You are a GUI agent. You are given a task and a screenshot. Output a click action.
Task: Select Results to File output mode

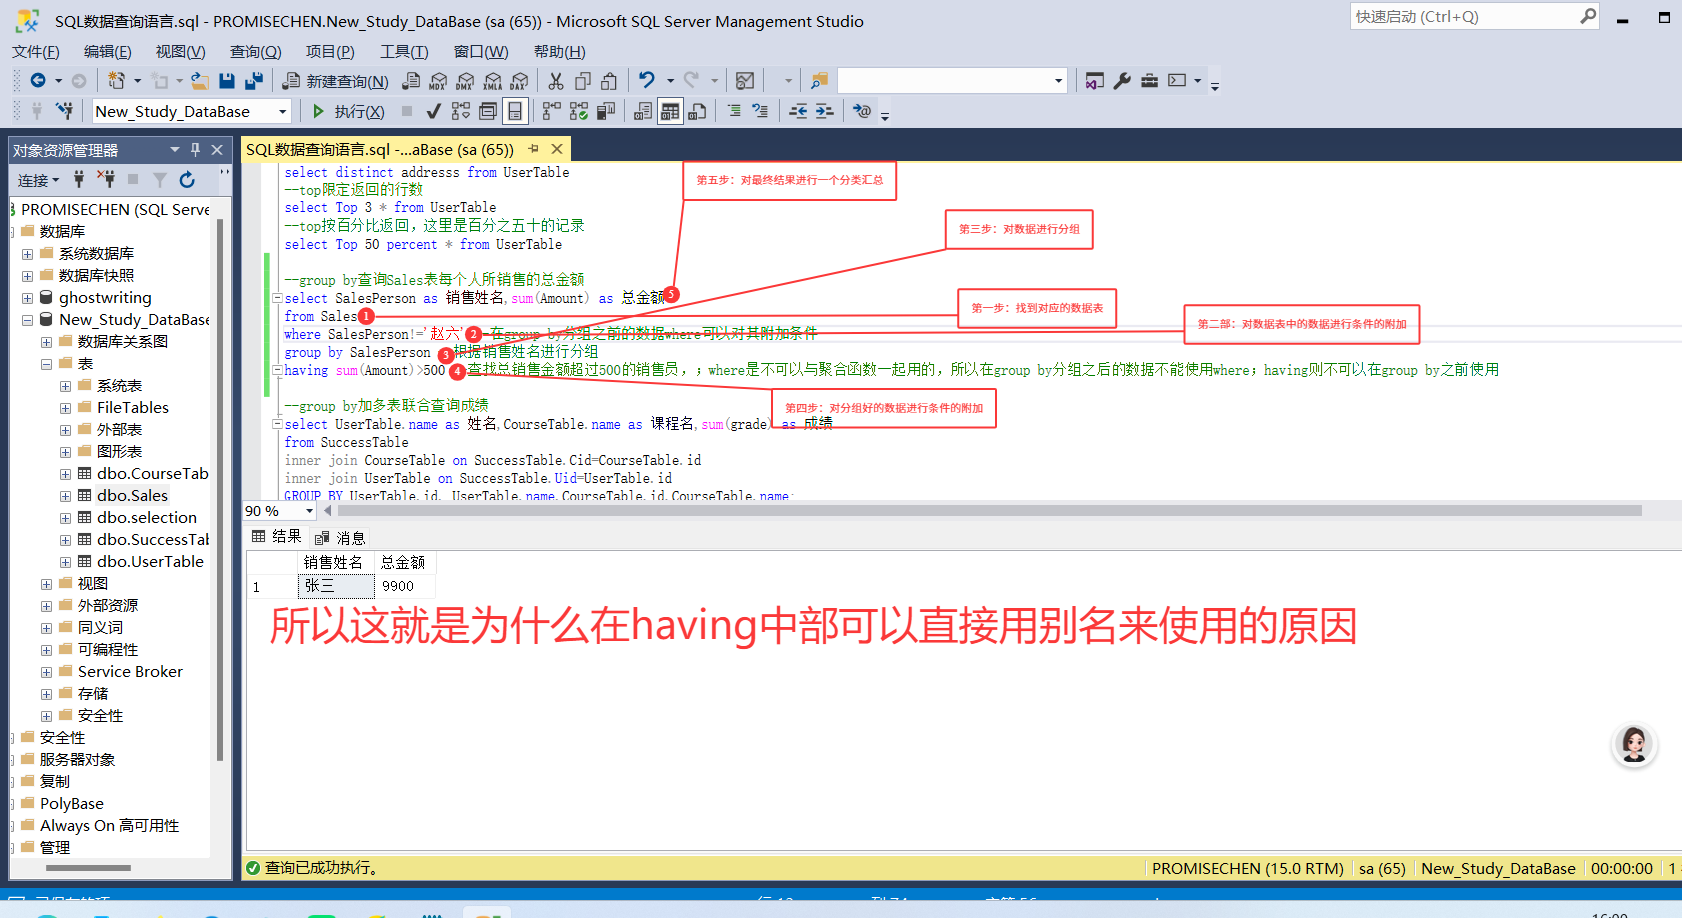click(697, 111)
